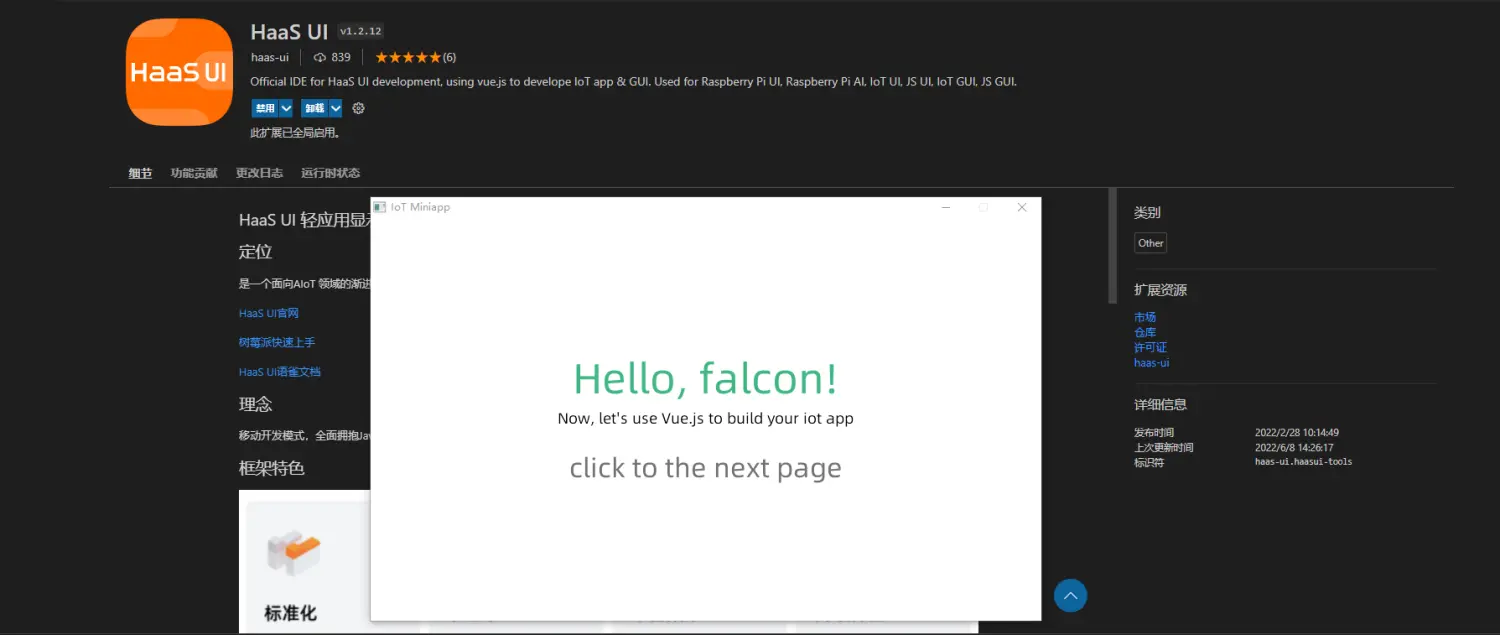Viewport: 1500px width, 635px height.
Task: Click the IoT Miniapp title bar text
Action: (420, 207)
